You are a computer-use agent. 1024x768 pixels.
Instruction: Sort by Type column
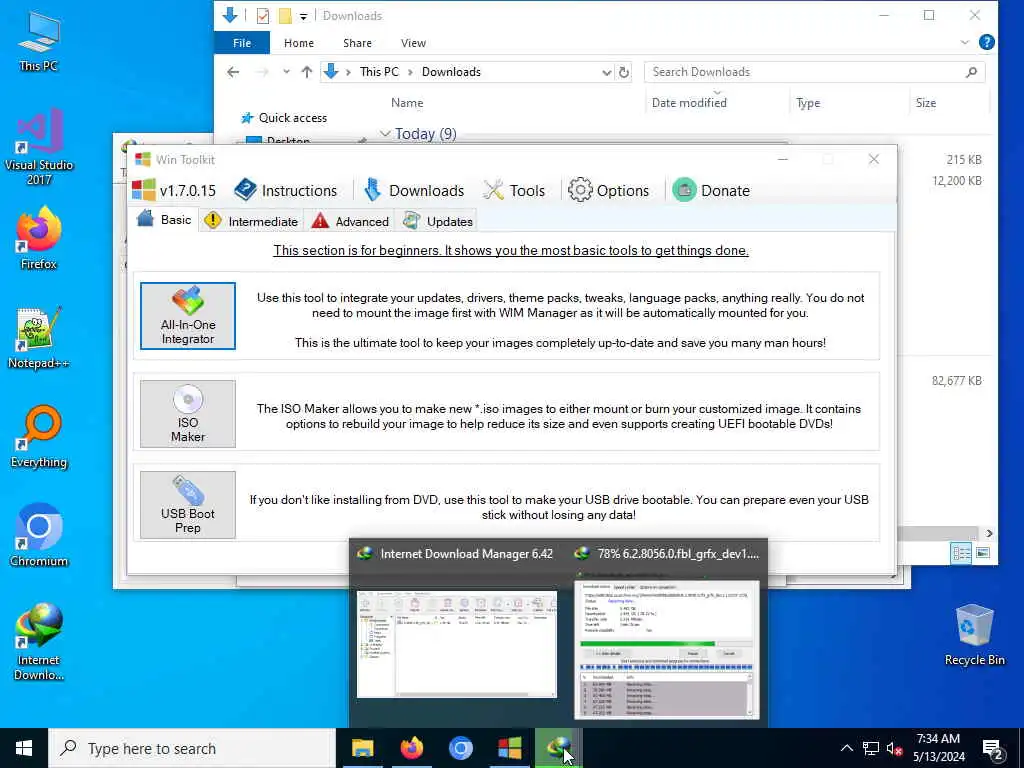808,103
